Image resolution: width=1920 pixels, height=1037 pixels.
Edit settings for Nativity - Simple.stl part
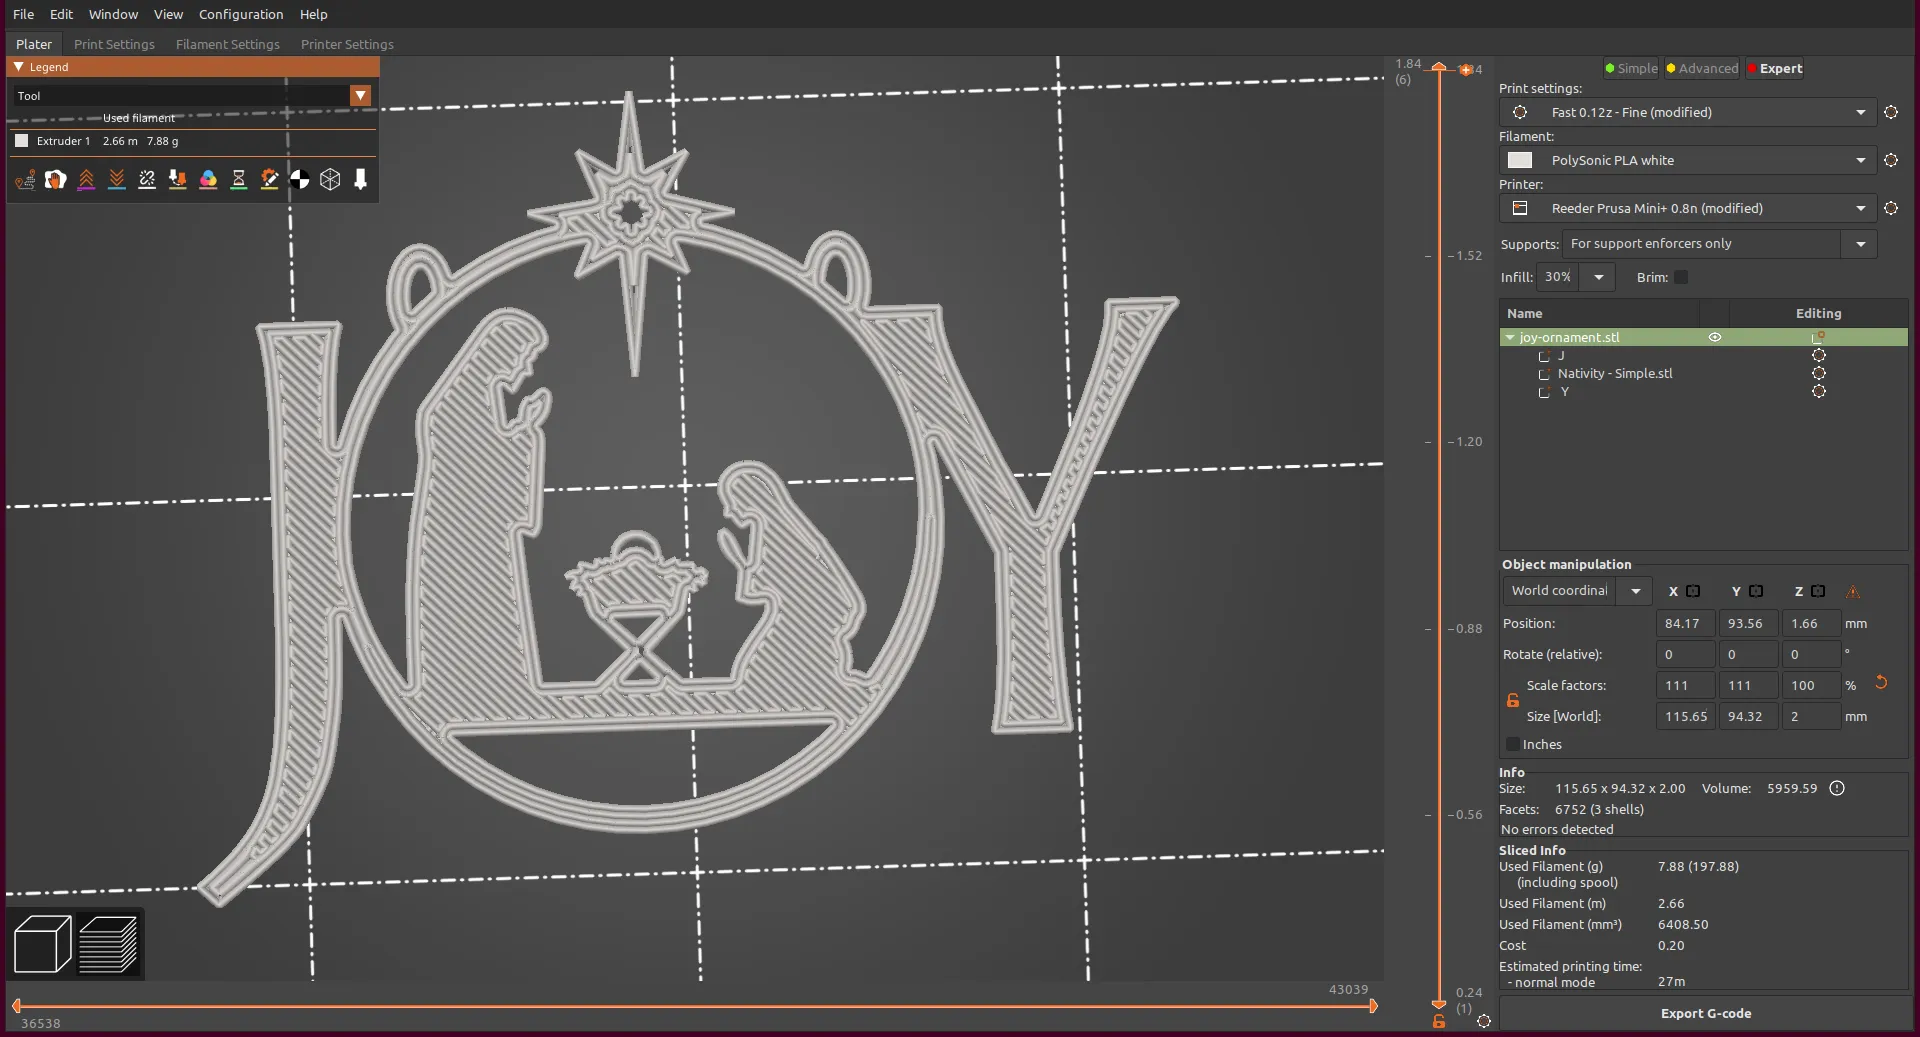tap(1819, 373)
